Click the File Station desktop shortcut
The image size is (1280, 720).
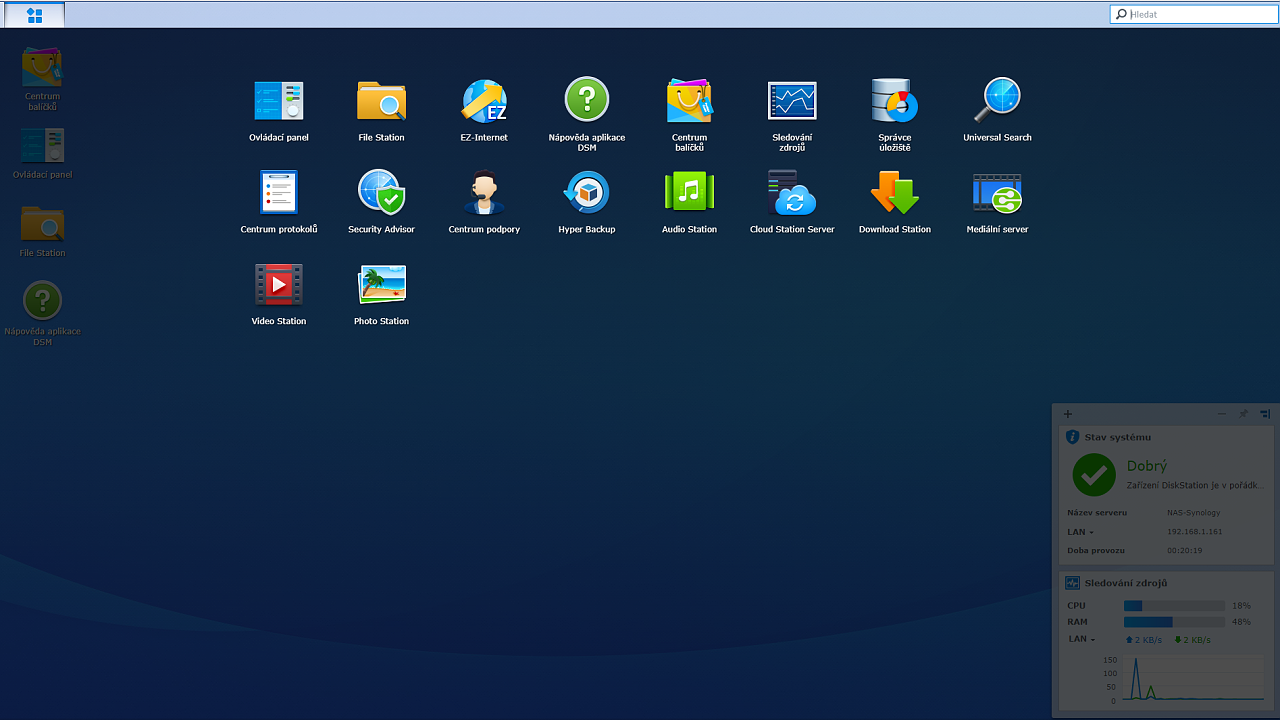[42, 224]
